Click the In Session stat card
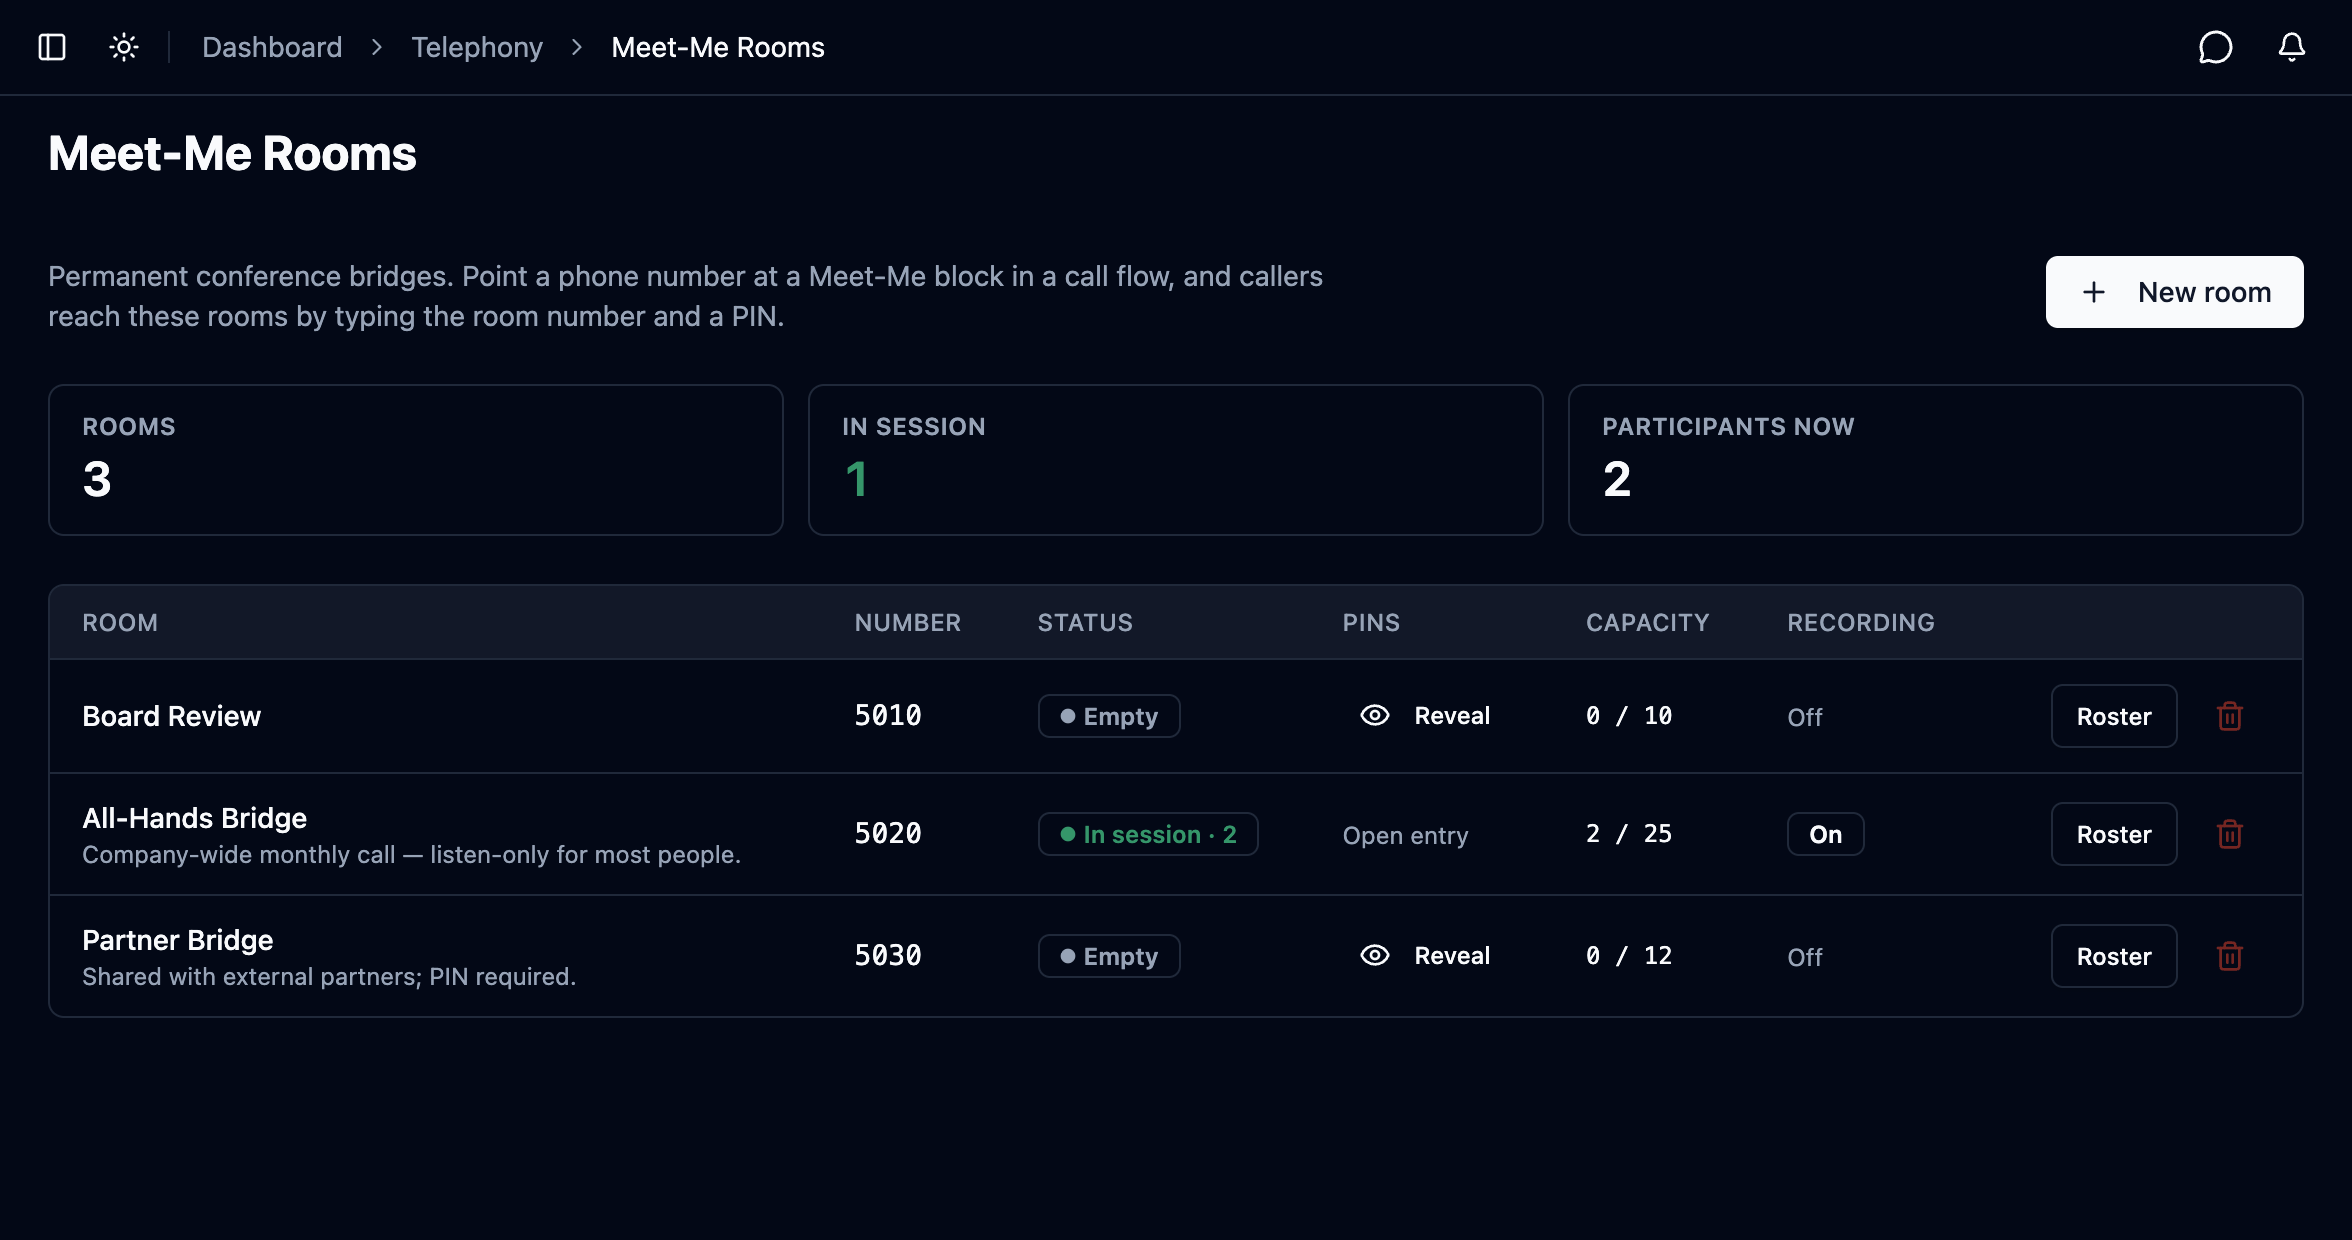The width and height of the screenshot is (2352, 1240). tap(1176, 460)
